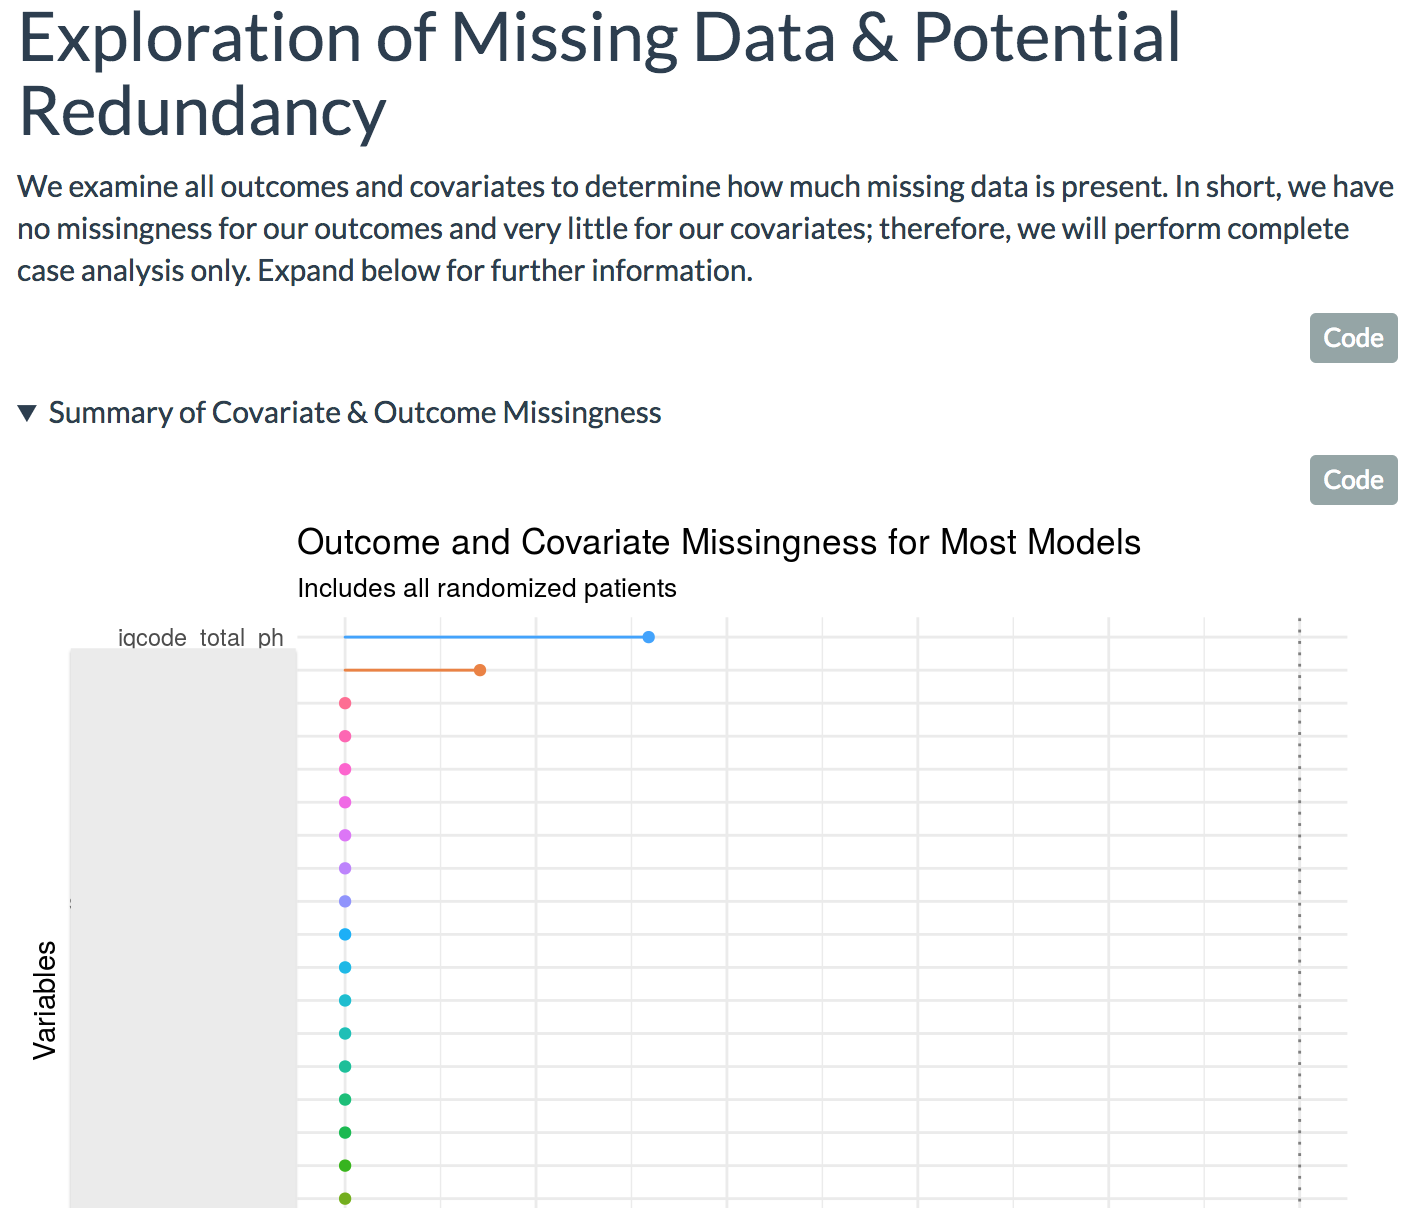Click the orange horizontal line segment
1403x1208 pixels.
pos(410,670)
